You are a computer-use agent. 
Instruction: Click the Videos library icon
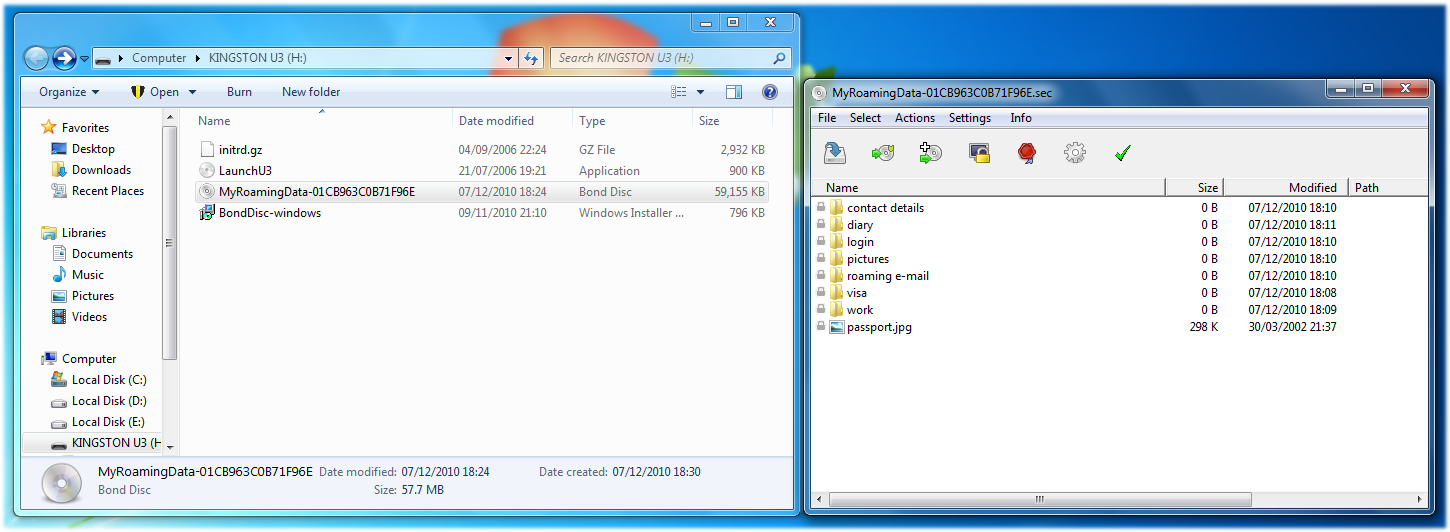pyautogui.click(x=58, y=317)
